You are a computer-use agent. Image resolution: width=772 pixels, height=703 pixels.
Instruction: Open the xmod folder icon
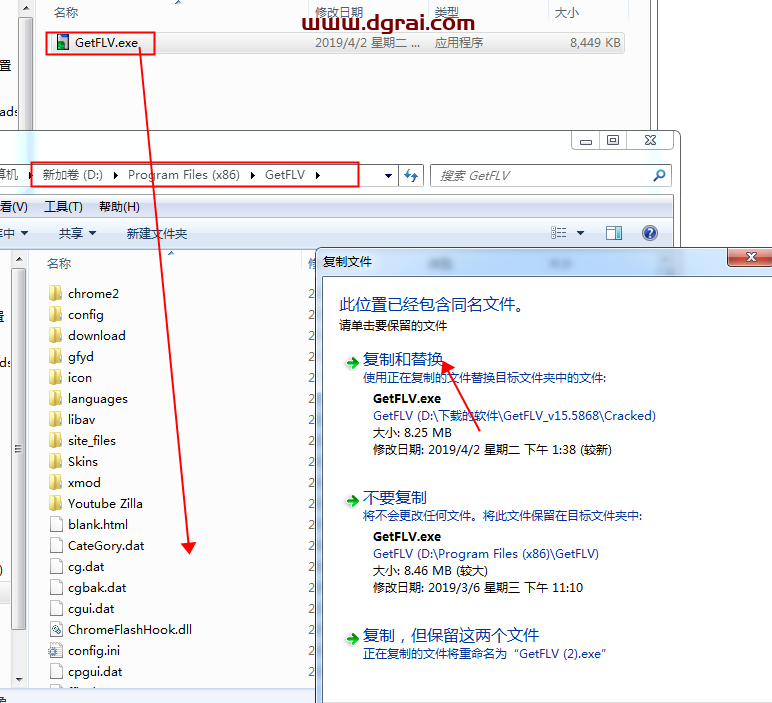click(56, 482)
